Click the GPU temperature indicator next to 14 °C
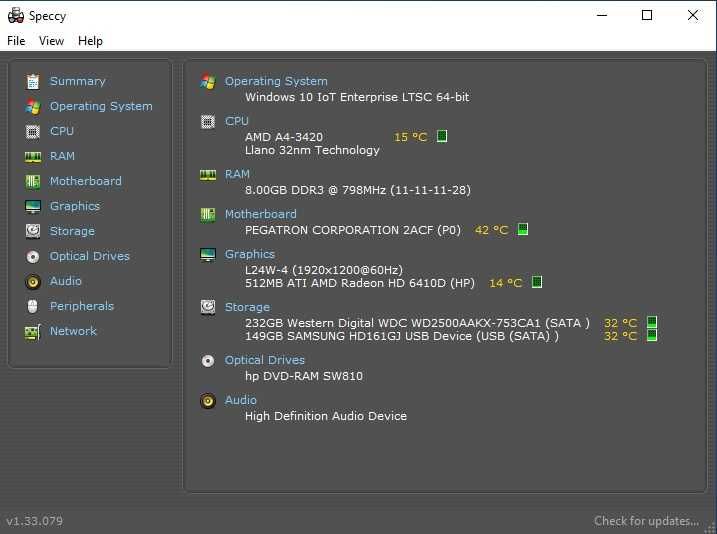Image resolution: width=717 pixels, height=534 pixels. coord(537,282)
